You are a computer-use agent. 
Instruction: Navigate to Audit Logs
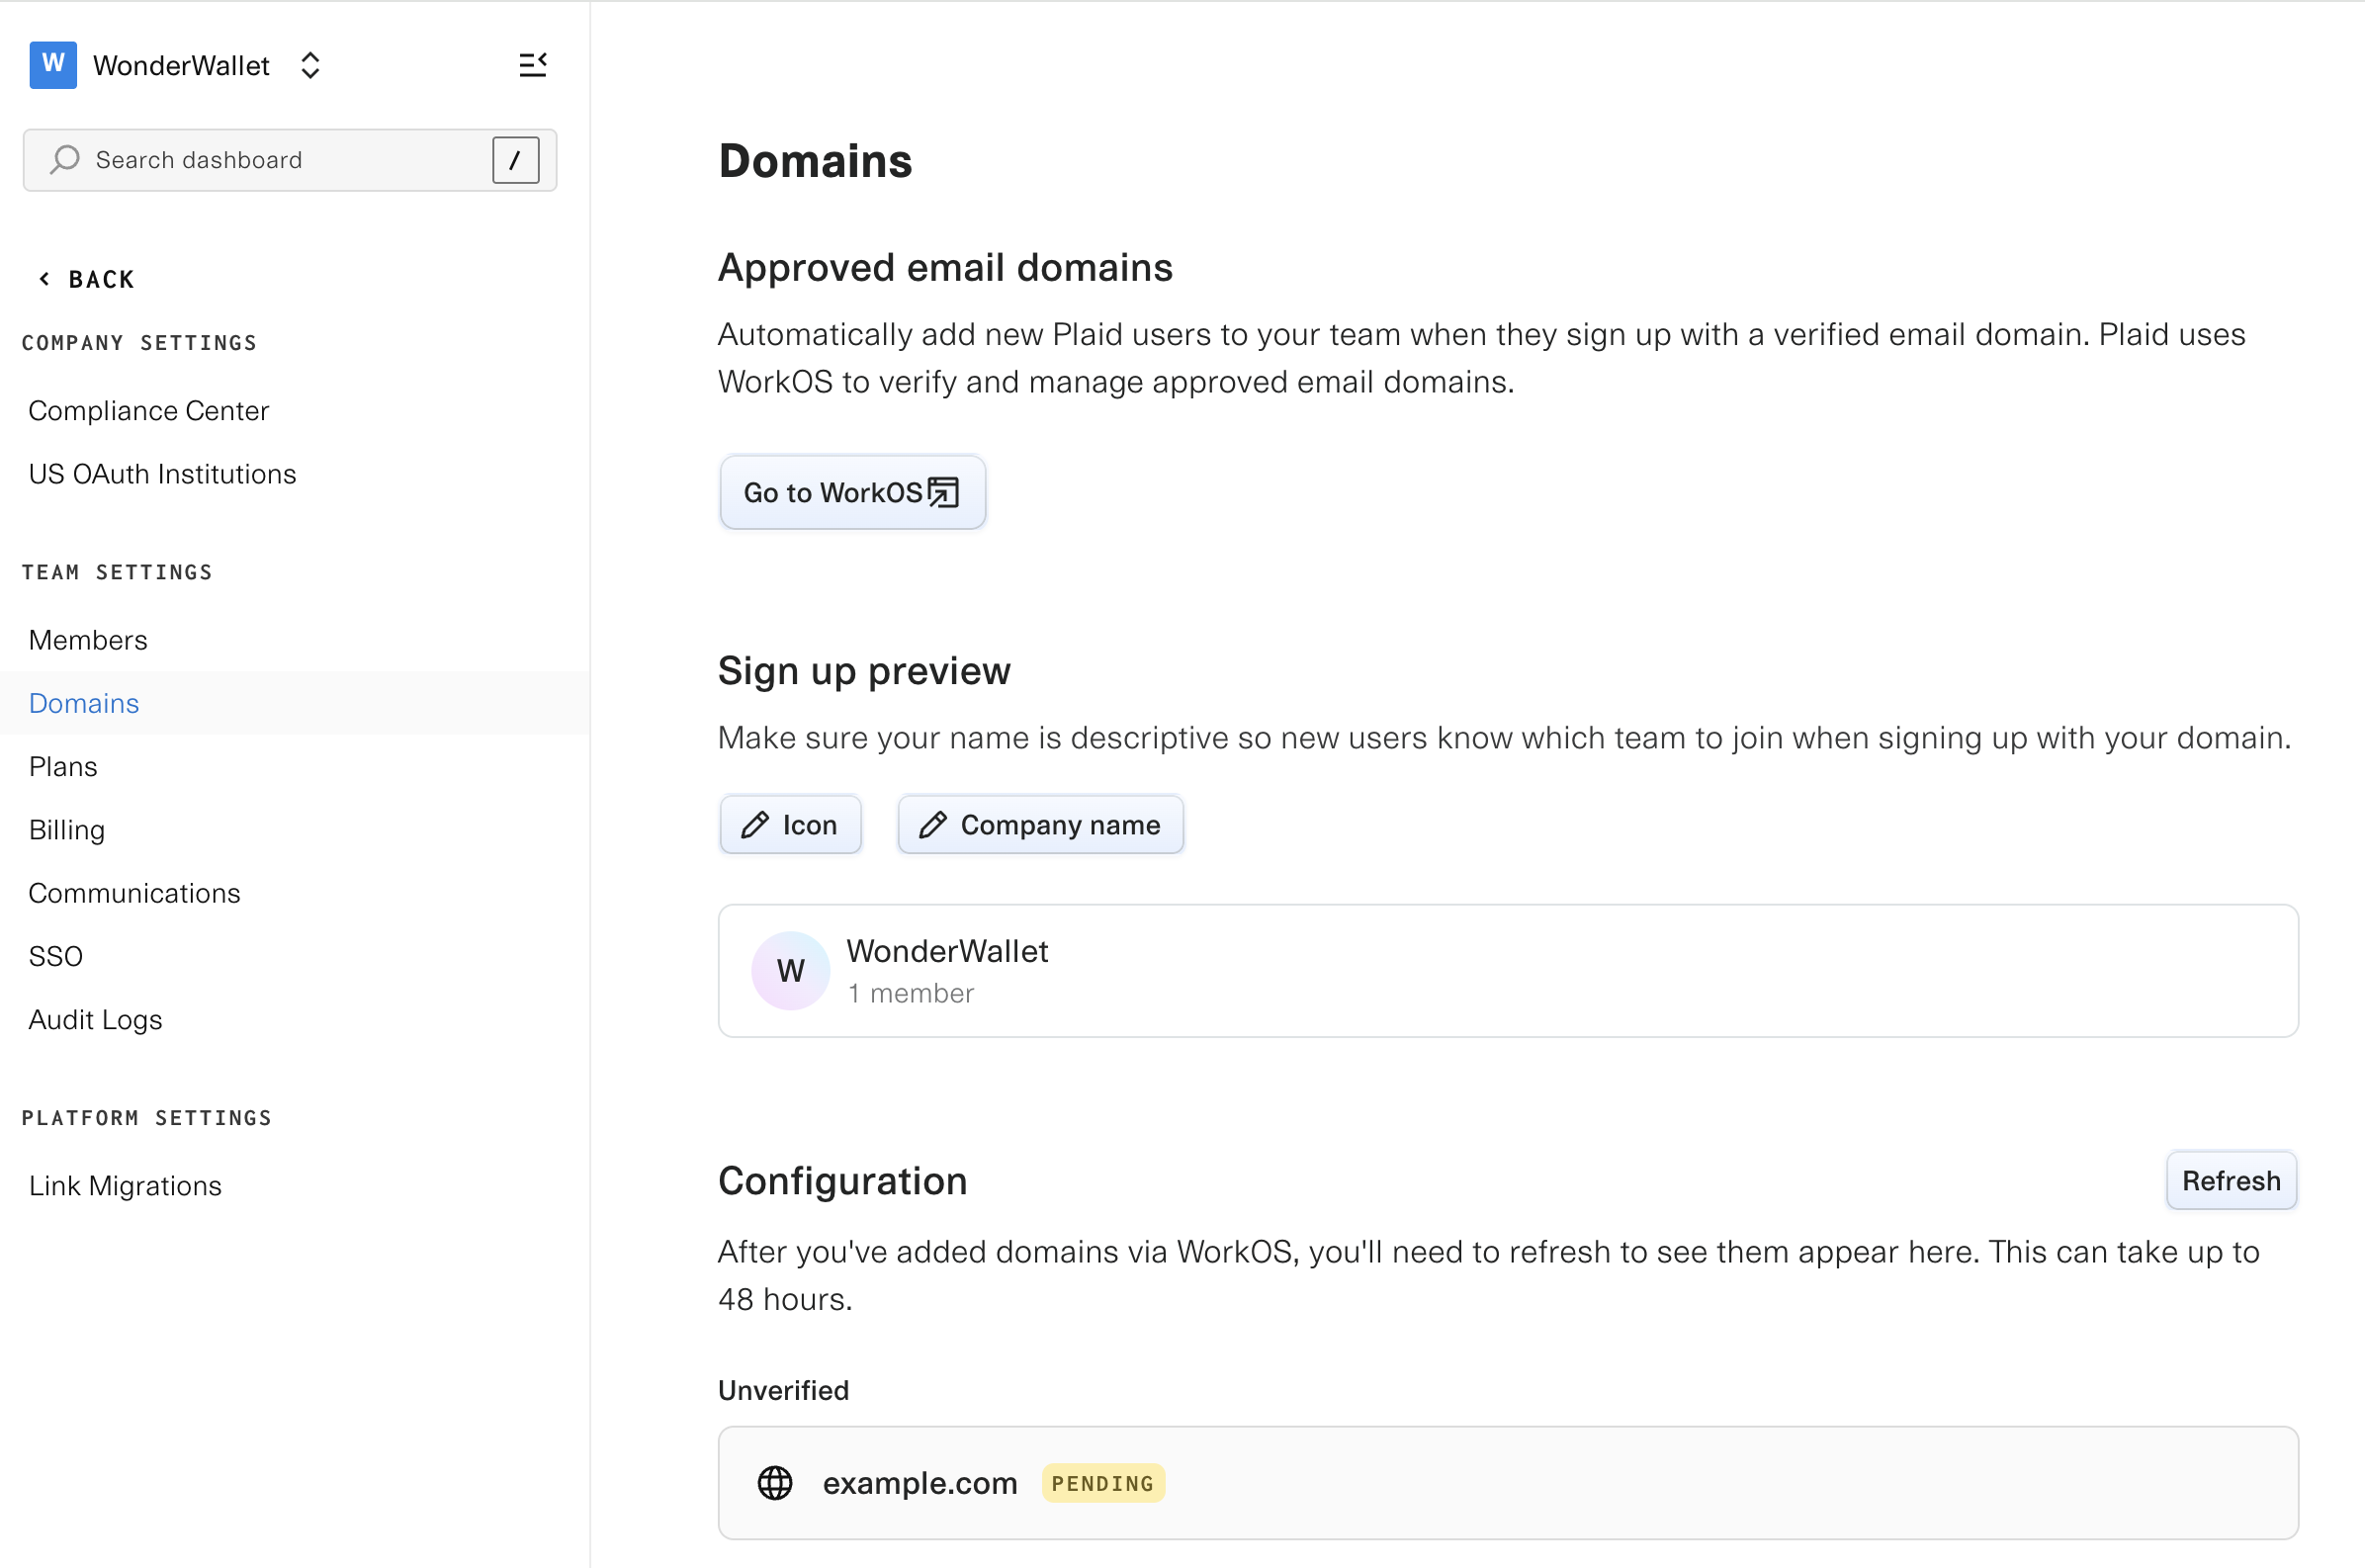(95, 1019)
